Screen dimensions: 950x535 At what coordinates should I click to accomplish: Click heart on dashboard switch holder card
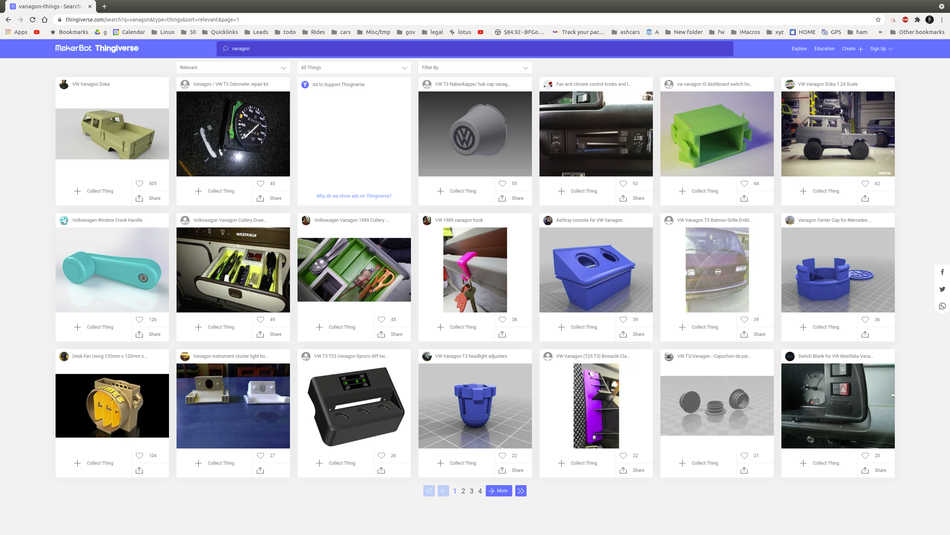(744, 184)
